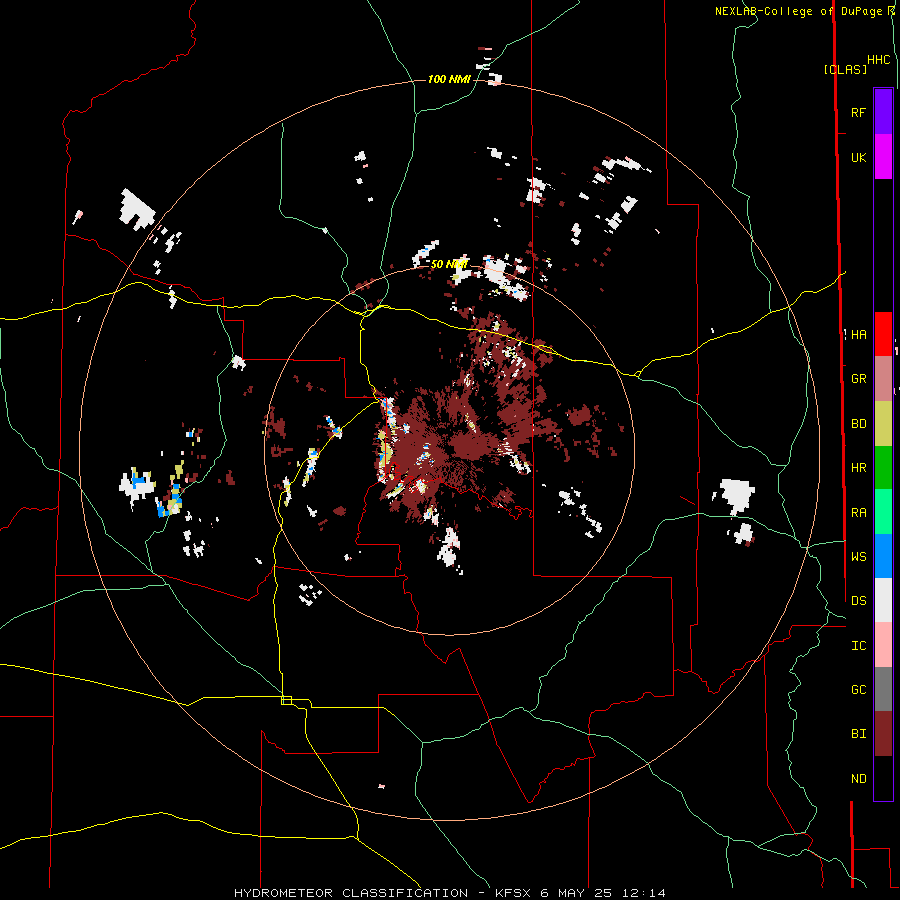The image size is (900, 900).
Task: Click the 50 NMI range ring label
Action: [x=449, y=265]
